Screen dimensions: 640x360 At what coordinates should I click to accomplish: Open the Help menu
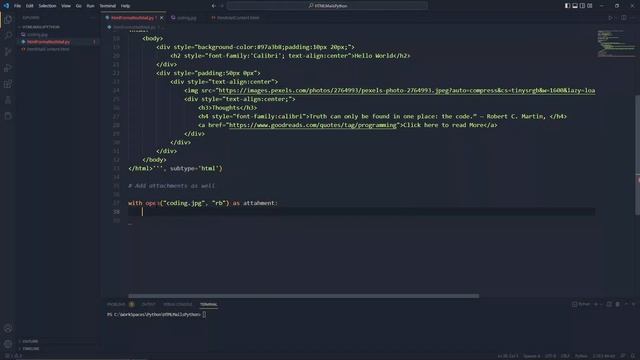[125, 6]
